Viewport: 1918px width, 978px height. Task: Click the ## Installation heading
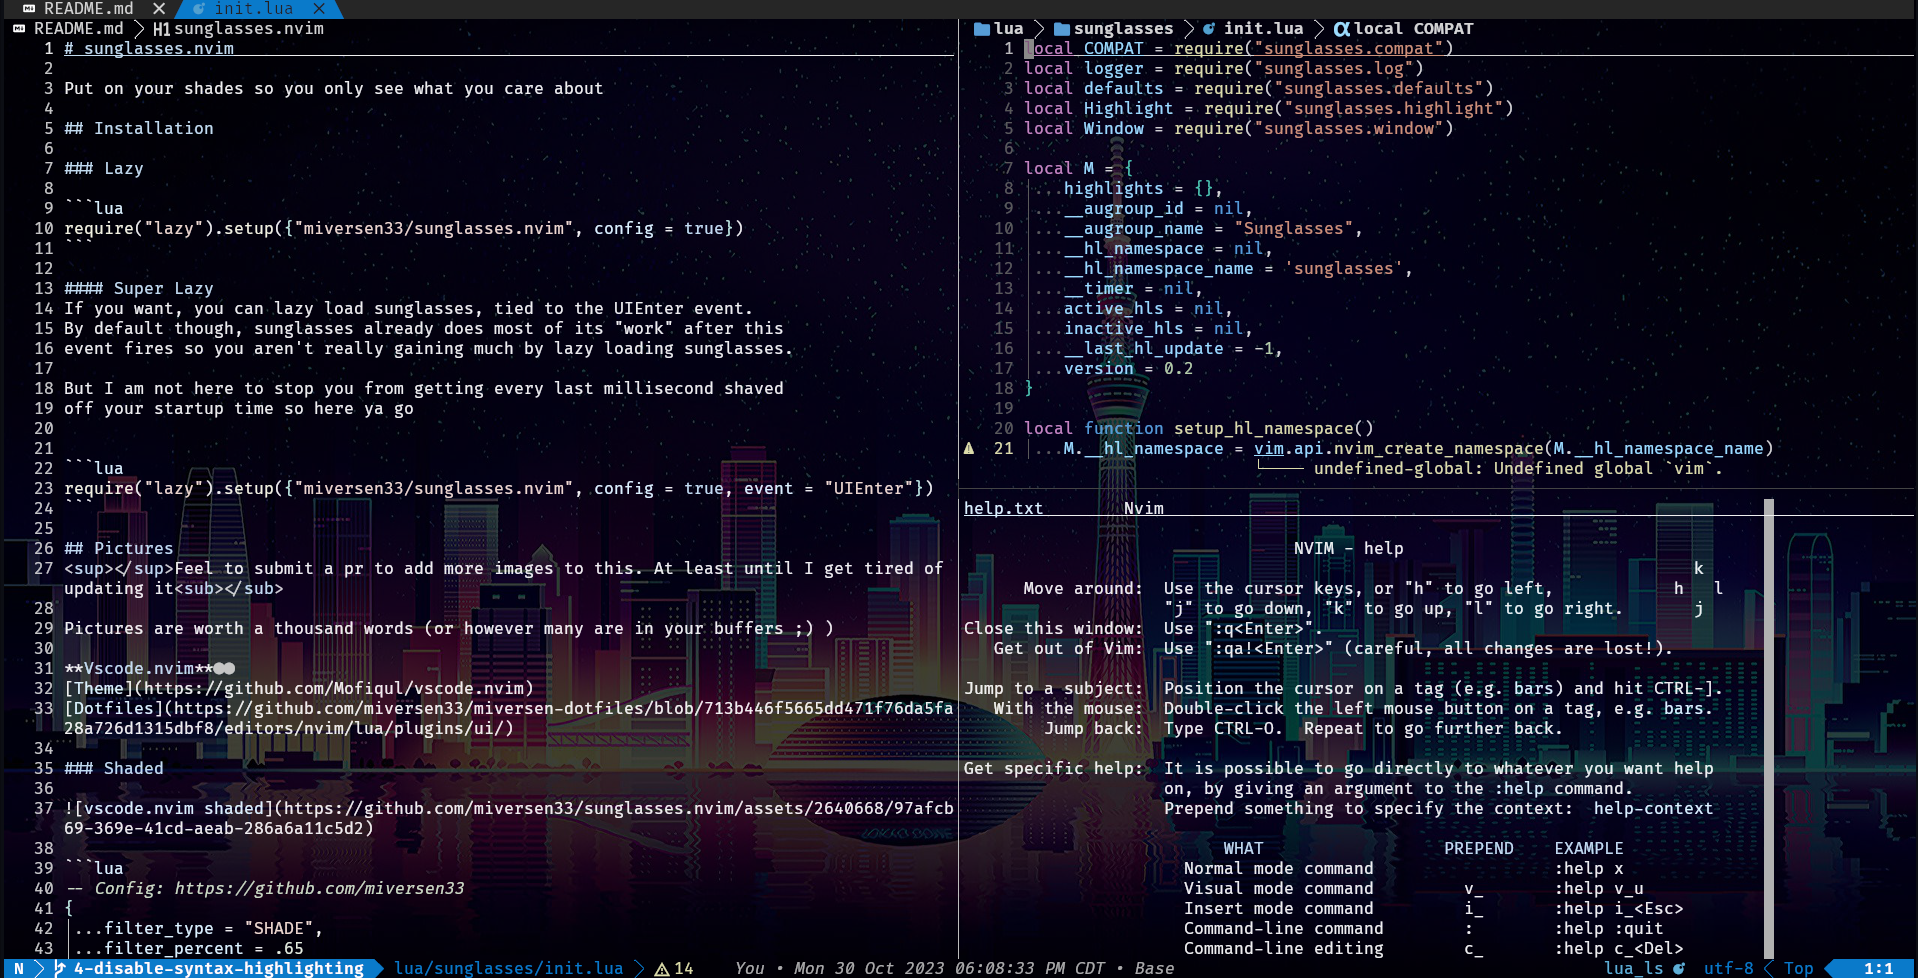point(139,128)
